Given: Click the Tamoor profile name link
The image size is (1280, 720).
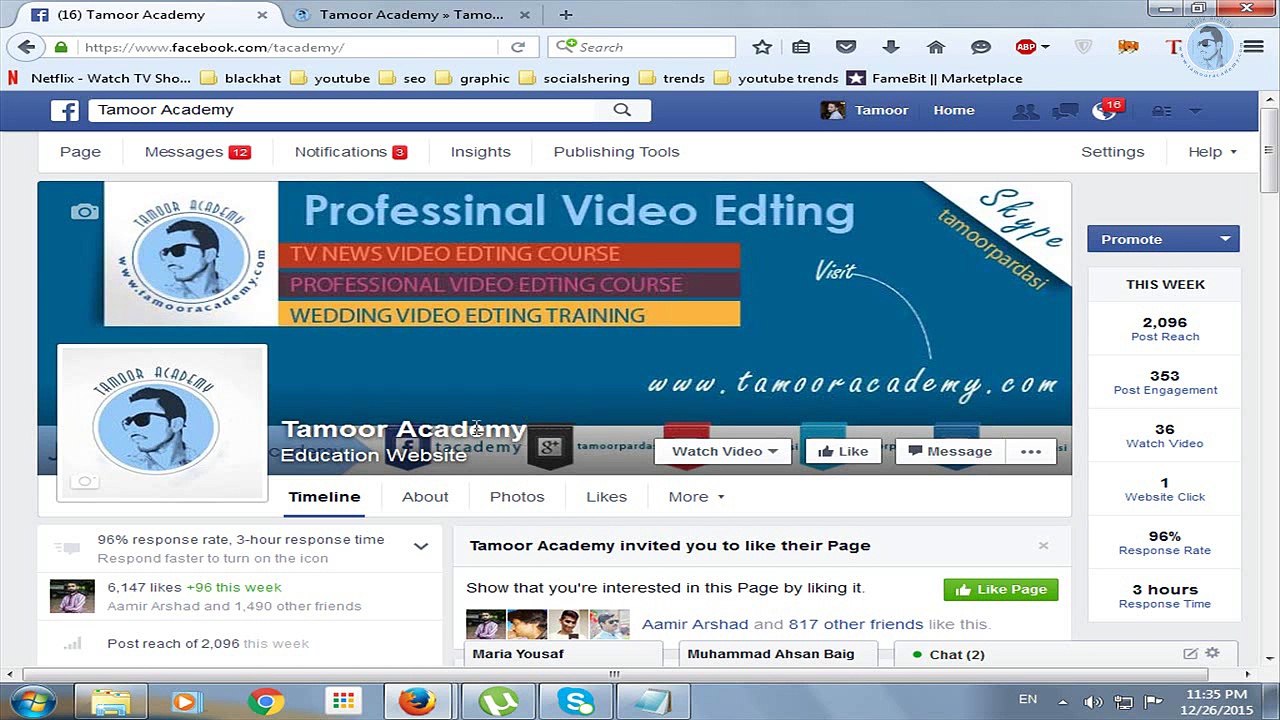Looking at the screenshot, I should coord(881,111).
